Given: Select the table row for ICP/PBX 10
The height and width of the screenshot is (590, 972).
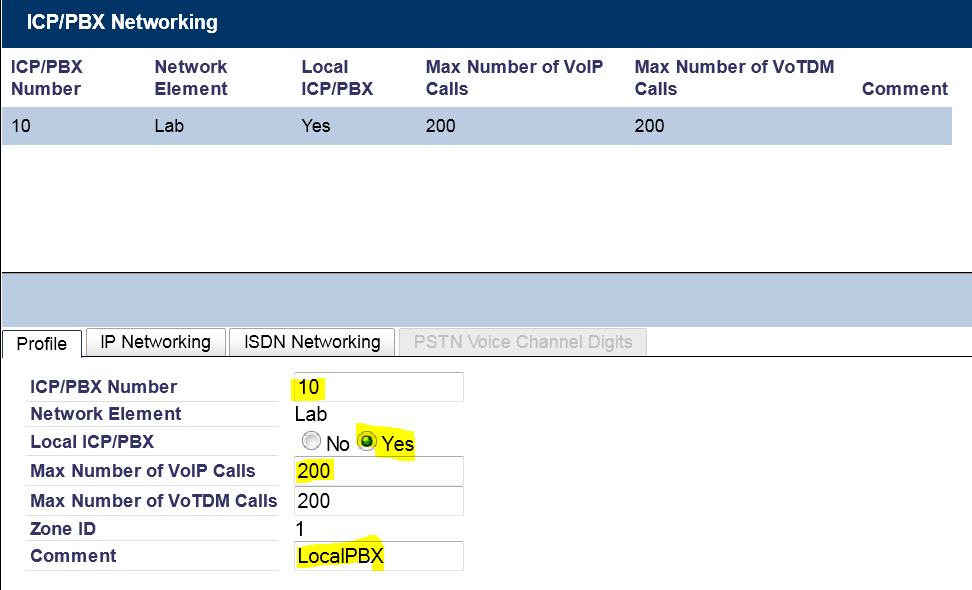Looking at the screenshot, I should [476, 126].
